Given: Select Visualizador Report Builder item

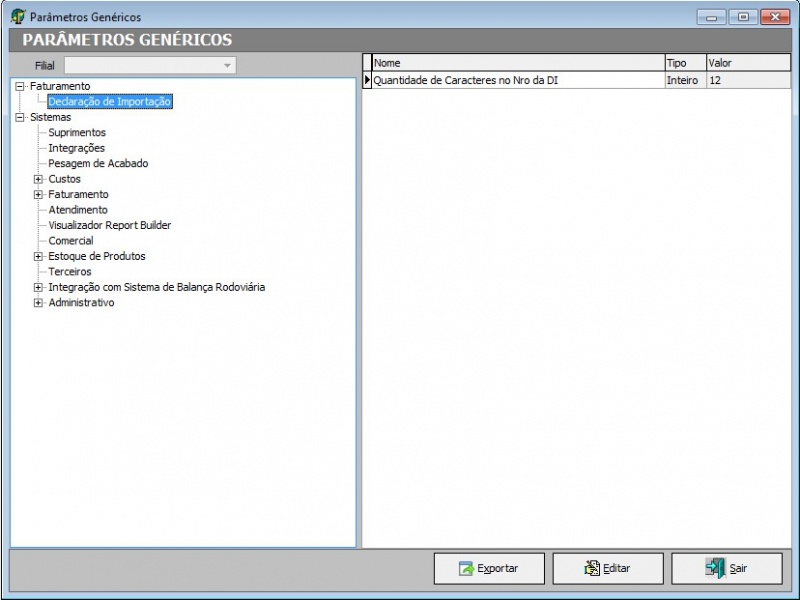Looking at the screenshot, I should pyautogui.click(x=109, y=225).
